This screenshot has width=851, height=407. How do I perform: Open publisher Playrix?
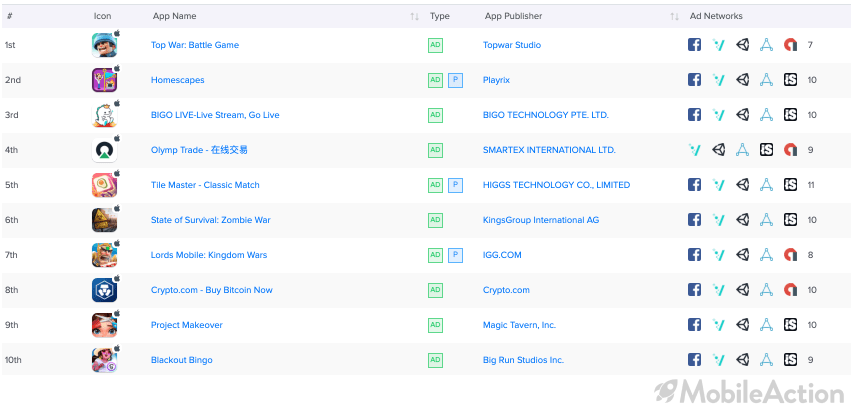(497, 80)
